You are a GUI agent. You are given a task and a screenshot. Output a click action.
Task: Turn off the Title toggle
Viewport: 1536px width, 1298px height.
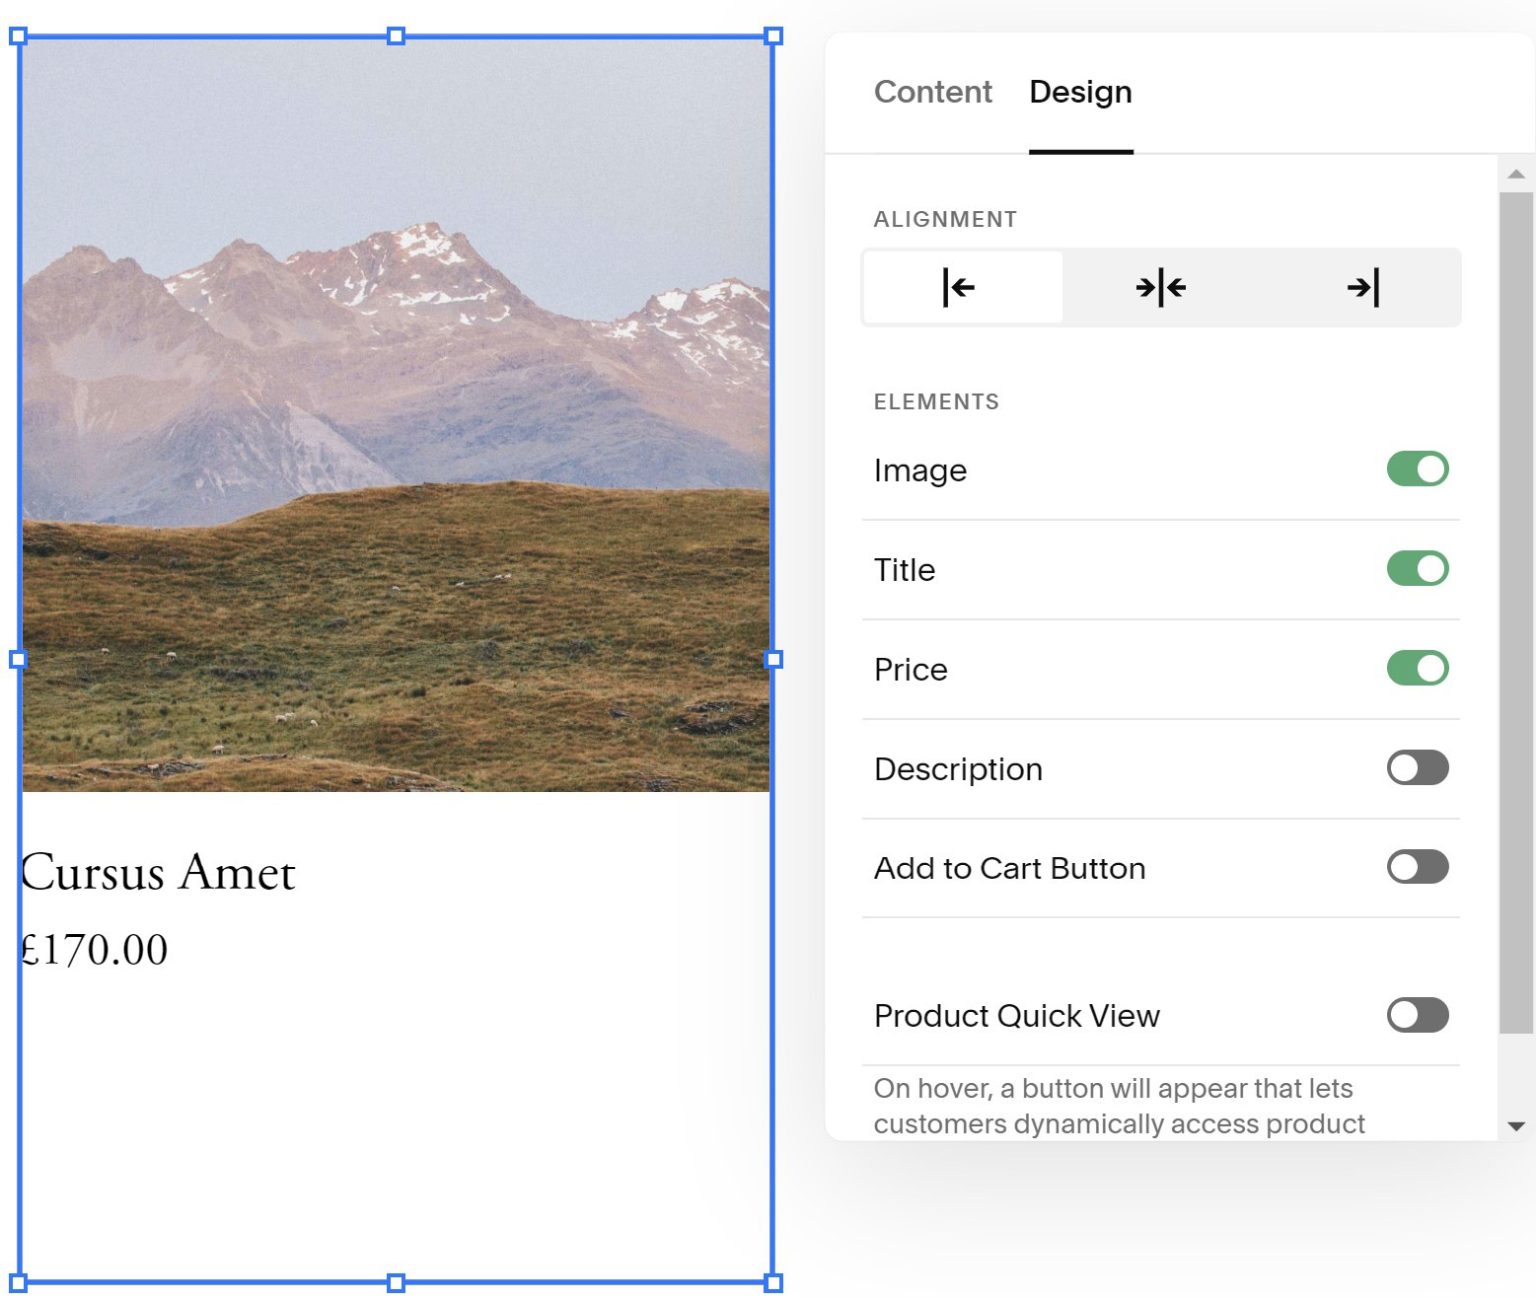click(x=1416, y=568)
